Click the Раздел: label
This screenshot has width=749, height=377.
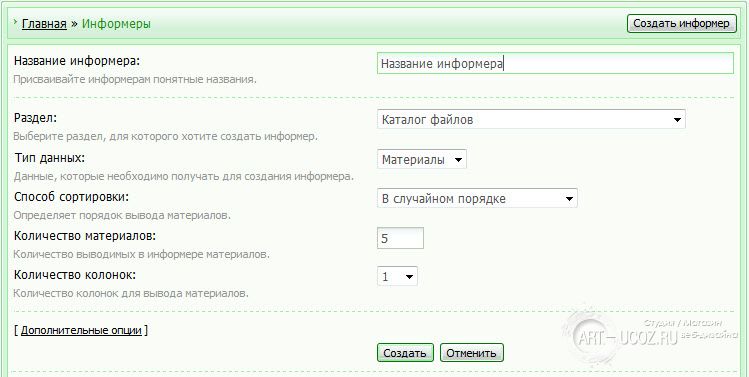coord(36,118)
